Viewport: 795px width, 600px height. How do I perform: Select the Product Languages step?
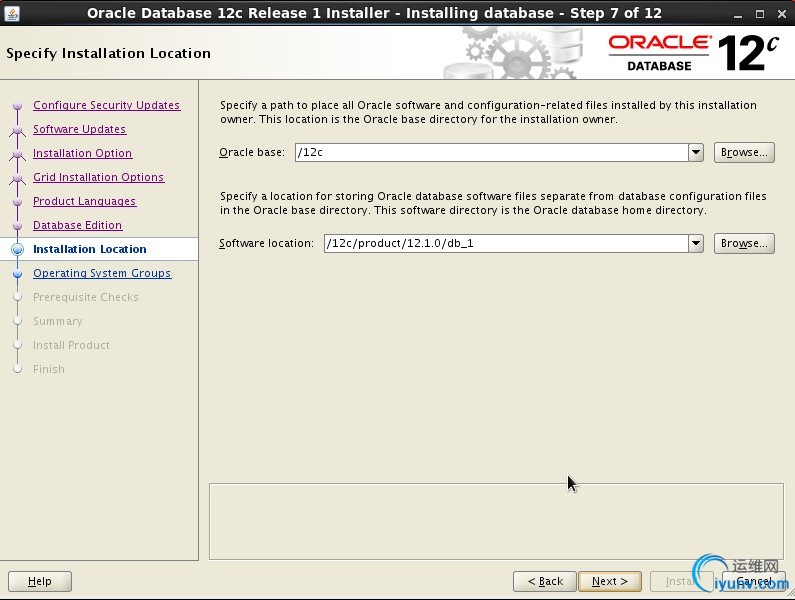85,201
